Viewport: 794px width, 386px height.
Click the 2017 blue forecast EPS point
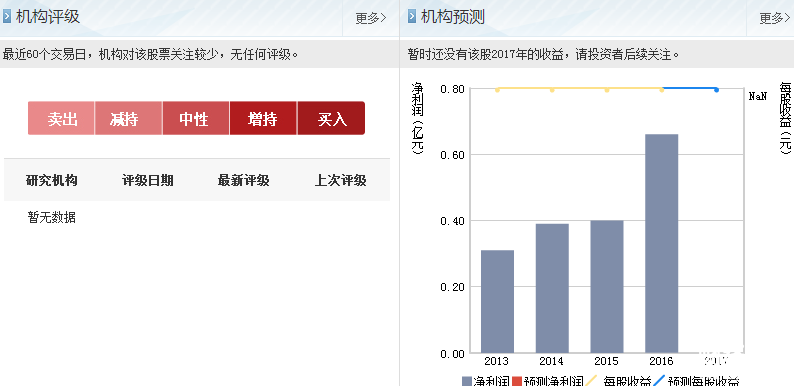coord(716,90)
